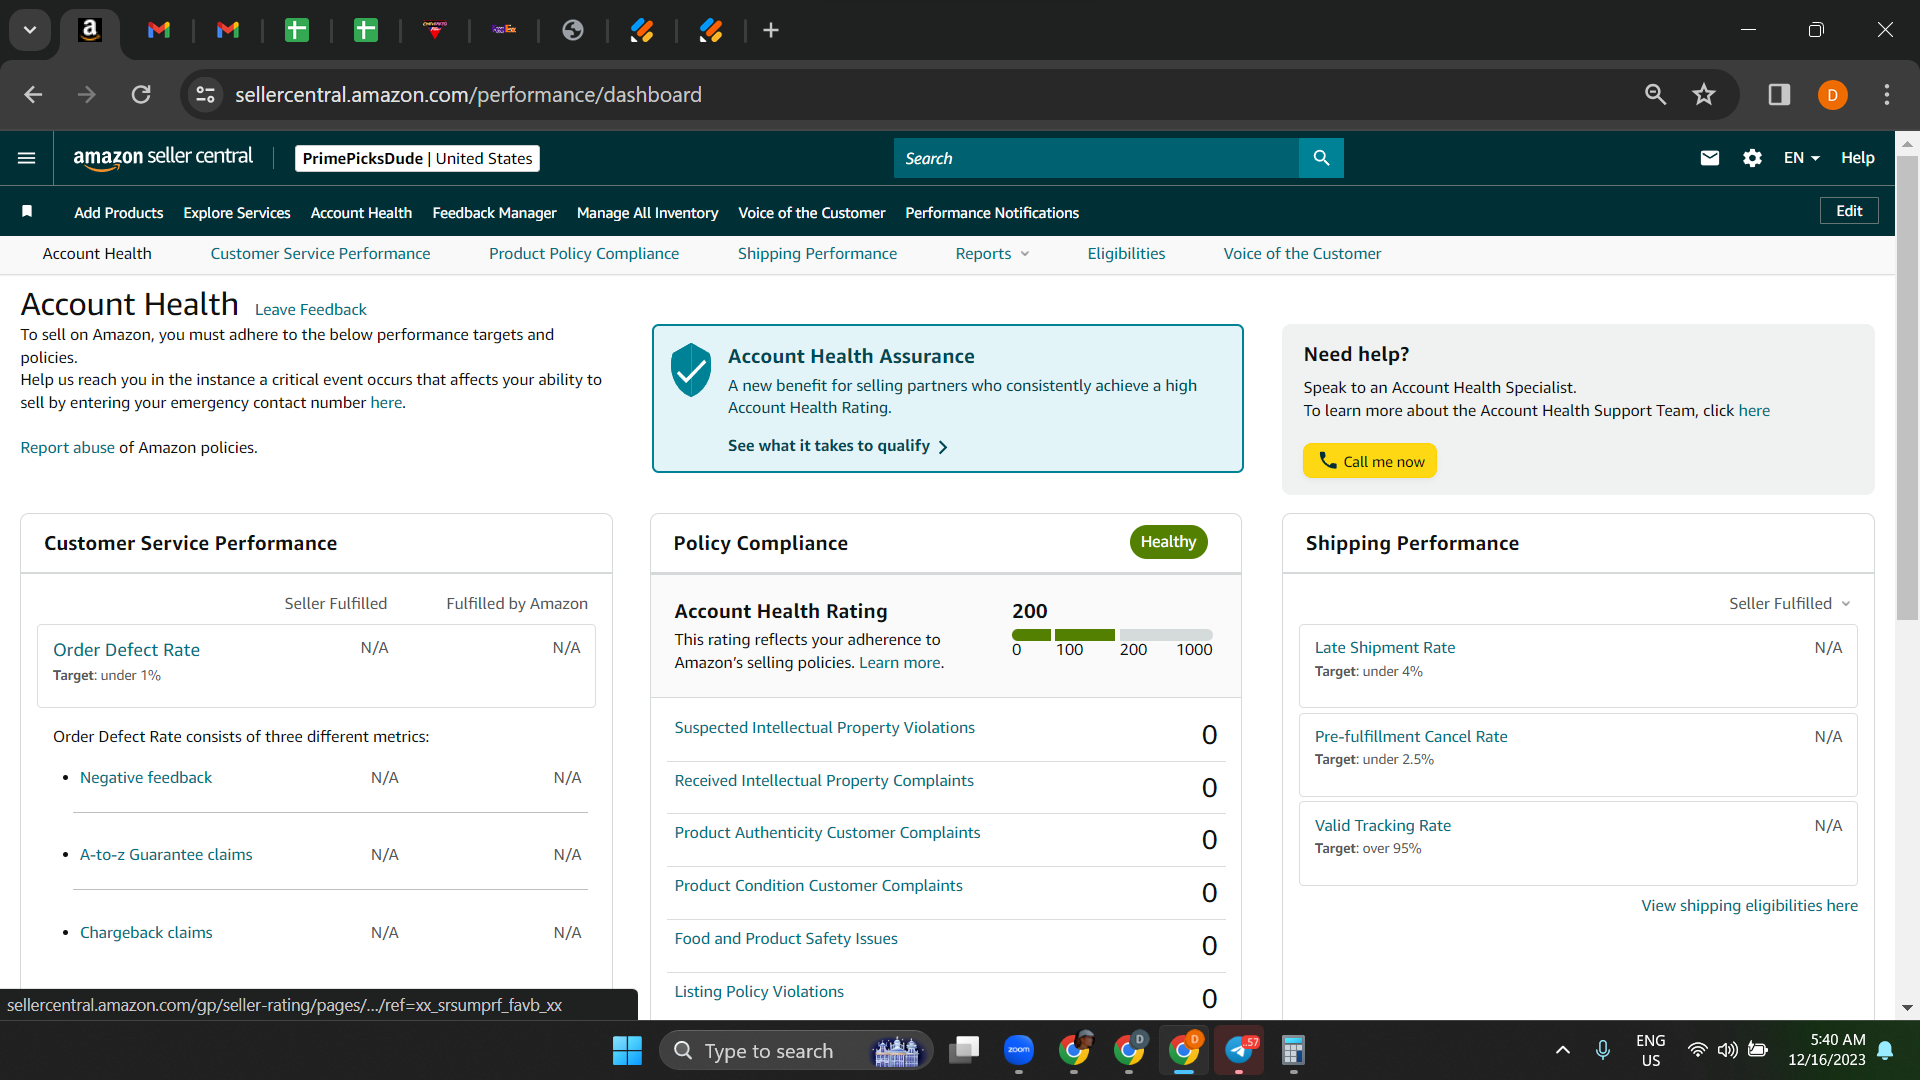
Task: Click the browser back arrow
Action: tap(33, 95)
